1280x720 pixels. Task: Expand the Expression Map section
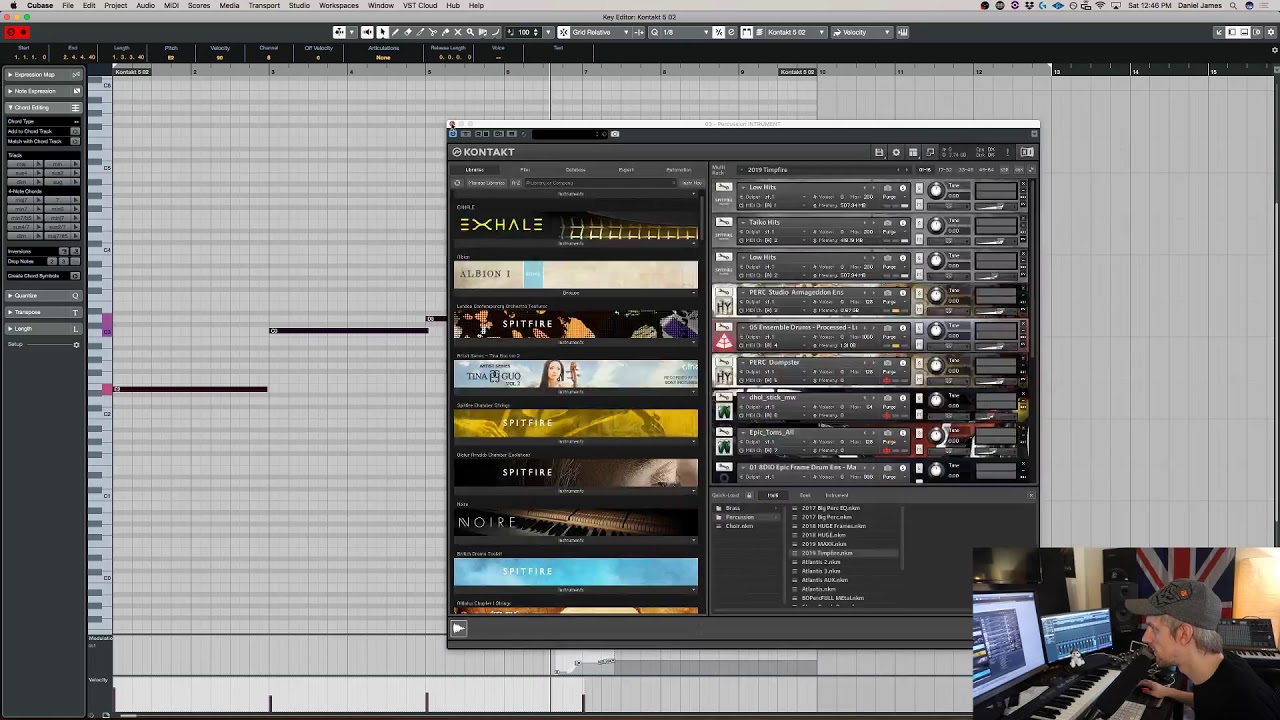44,75
